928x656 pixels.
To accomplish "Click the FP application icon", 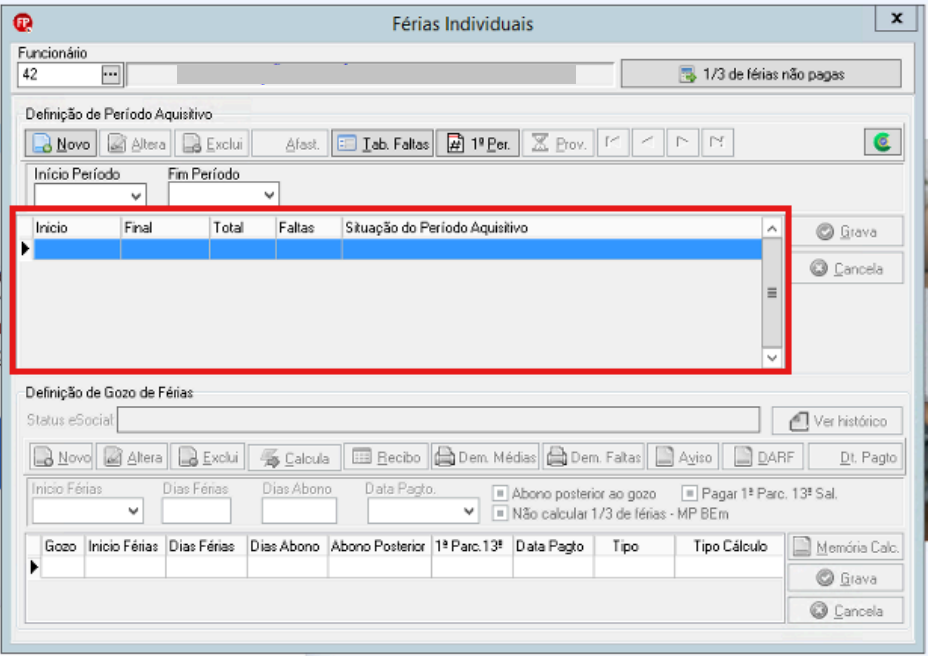I will pos(23,23).
